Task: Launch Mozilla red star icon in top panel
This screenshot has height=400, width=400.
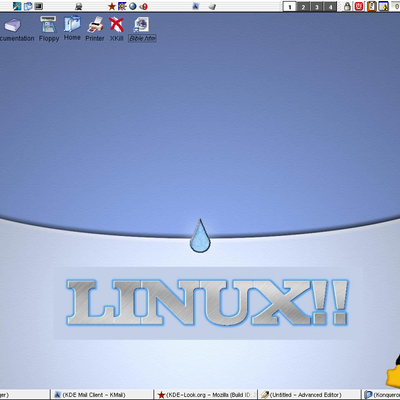Action: [x=112, y=6]
